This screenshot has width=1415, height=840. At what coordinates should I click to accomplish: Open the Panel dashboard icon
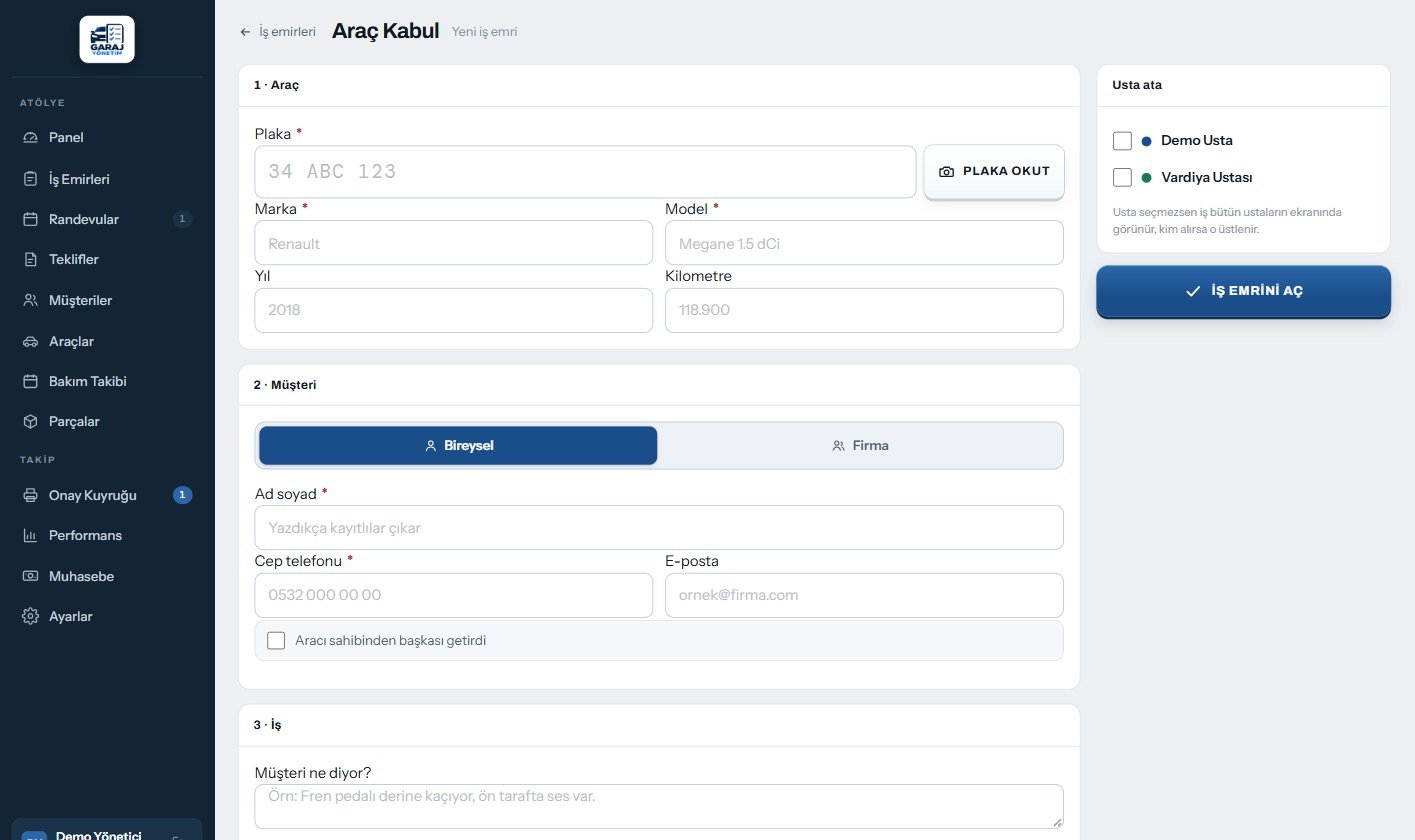pyautogui.click(x=30, y=138)
